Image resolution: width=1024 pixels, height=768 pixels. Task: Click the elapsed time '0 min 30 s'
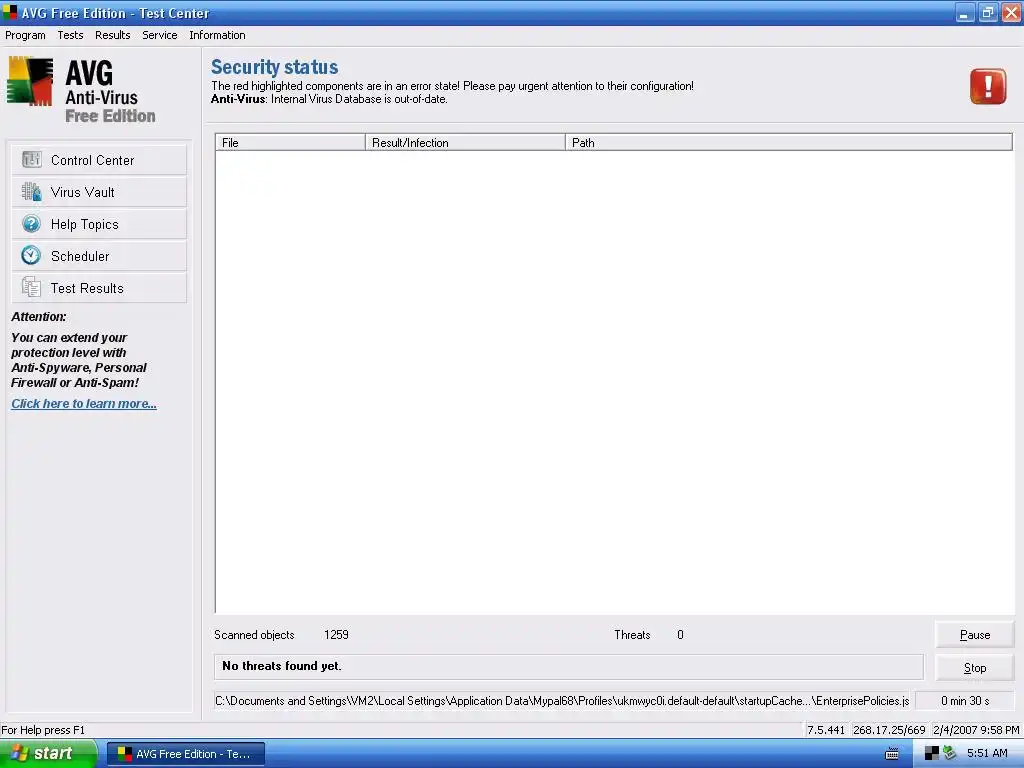[965, 701]
